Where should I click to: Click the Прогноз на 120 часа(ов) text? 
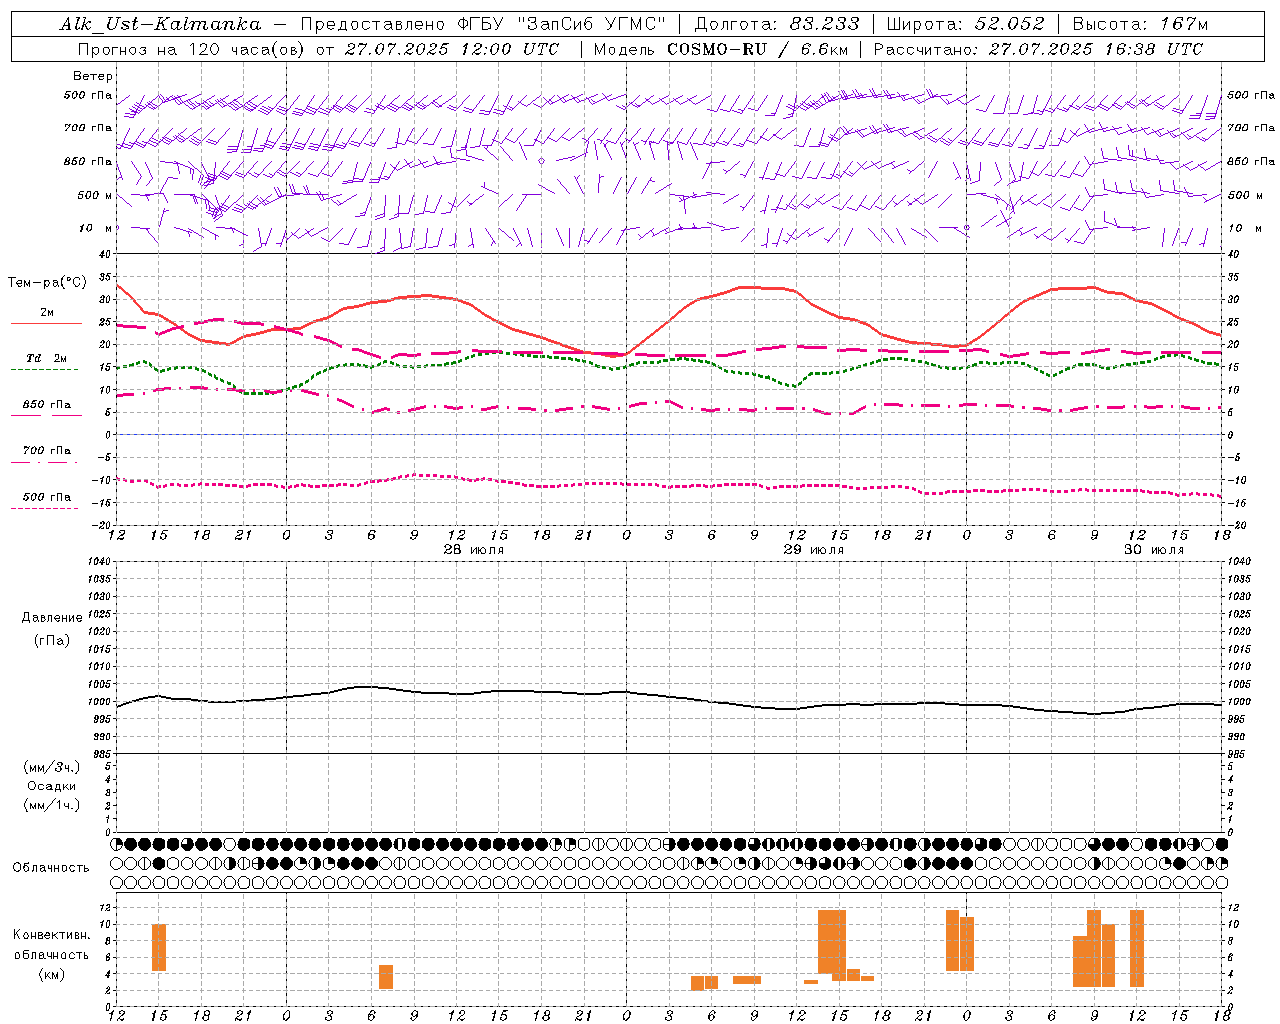[x=192, y=49]
